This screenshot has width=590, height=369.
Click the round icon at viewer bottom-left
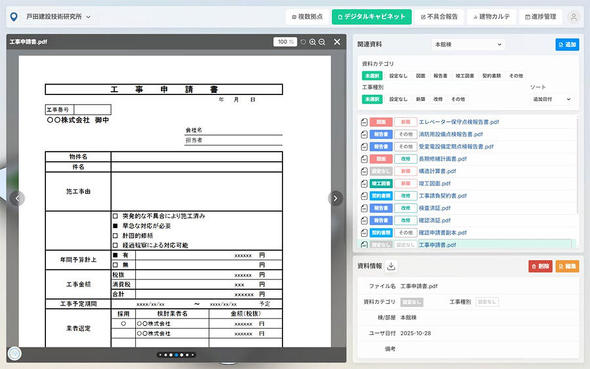[15, 354]
